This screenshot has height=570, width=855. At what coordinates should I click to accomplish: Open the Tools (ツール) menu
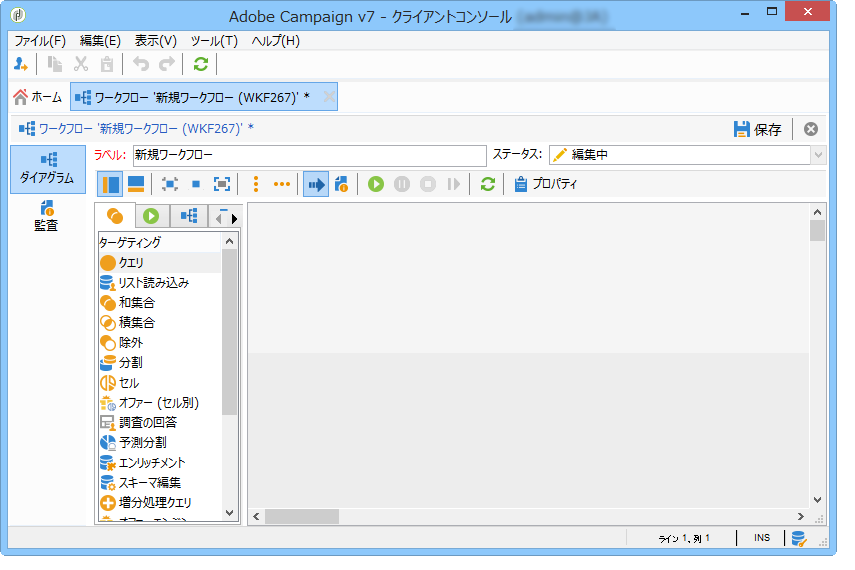pos(214,41)
